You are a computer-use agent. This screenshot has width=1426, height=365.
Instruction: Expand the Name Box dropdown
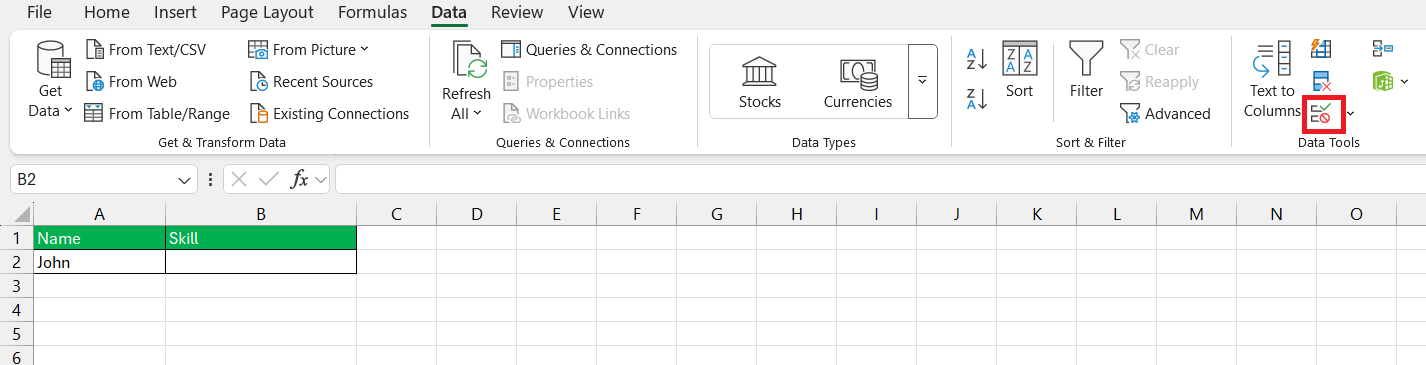(x=185, y=180)
